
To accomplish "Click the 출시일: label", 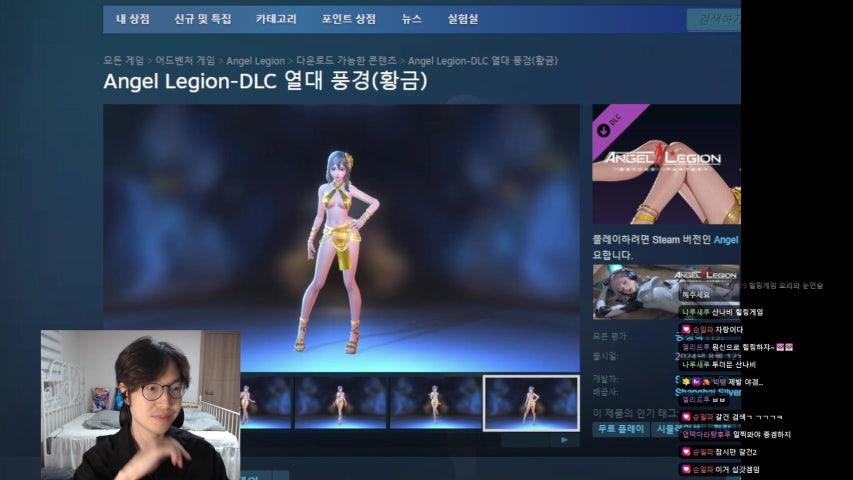I will pos(605,356).
